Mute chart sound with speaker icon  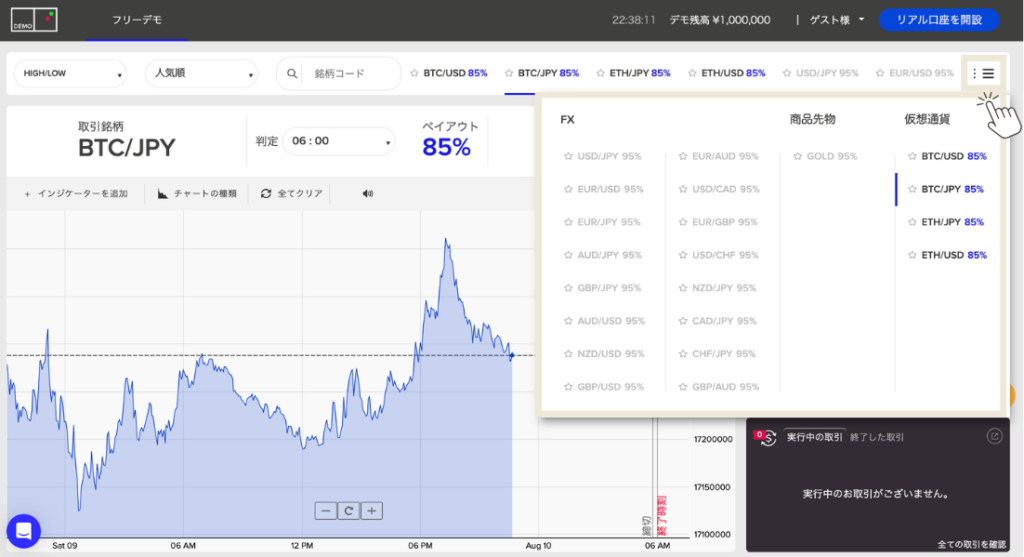tap(368, 193)
